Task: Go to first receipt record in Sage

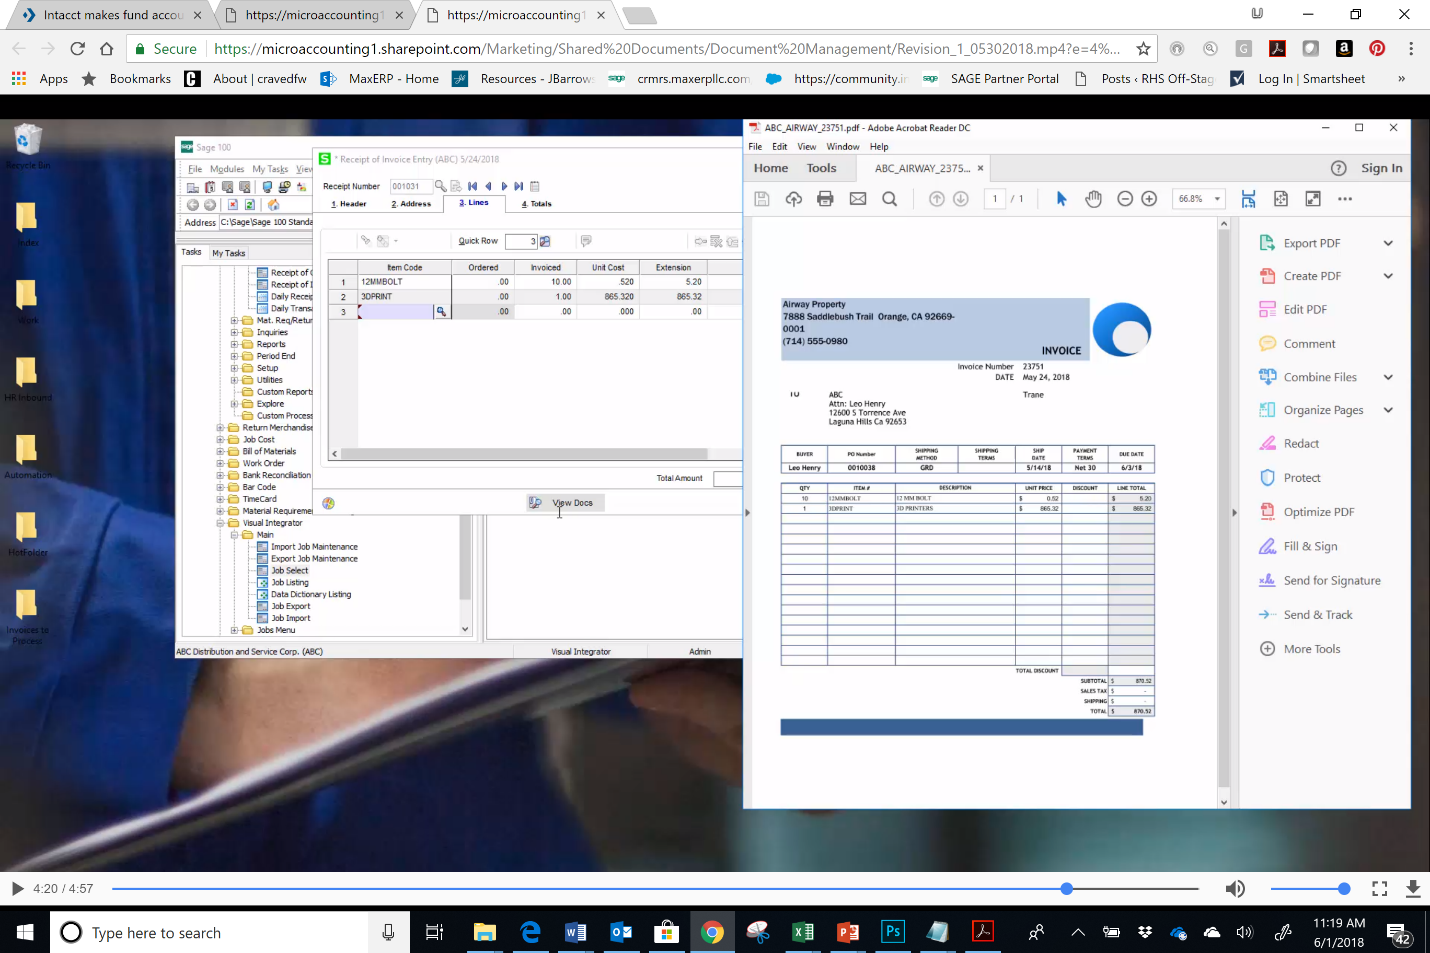Action: [x=473, y=186]
